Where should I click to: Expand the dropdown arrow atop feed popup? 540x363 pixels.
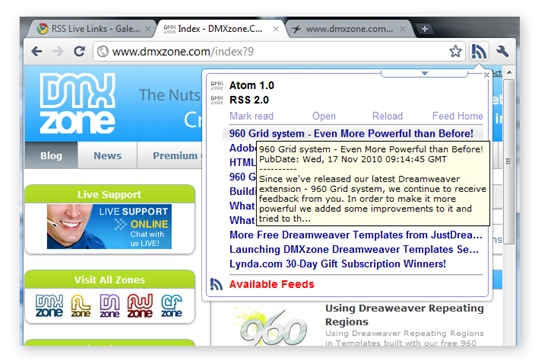coord(424,73)
